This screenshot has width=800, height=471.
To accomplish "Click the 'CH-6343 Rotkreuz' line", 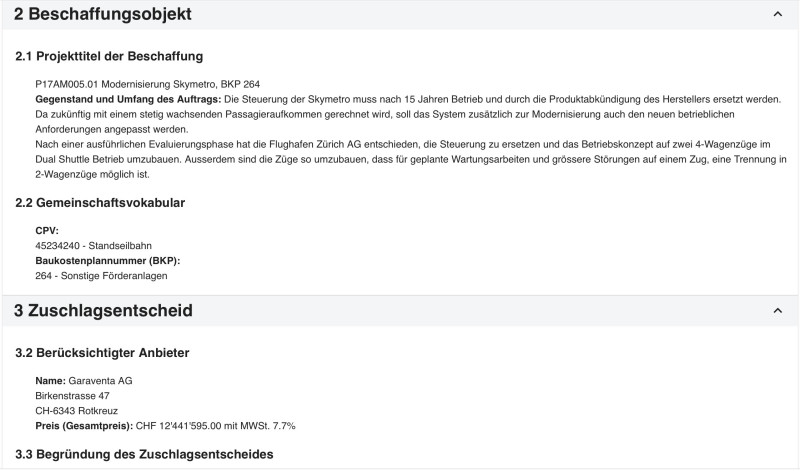I will [76, 411].
